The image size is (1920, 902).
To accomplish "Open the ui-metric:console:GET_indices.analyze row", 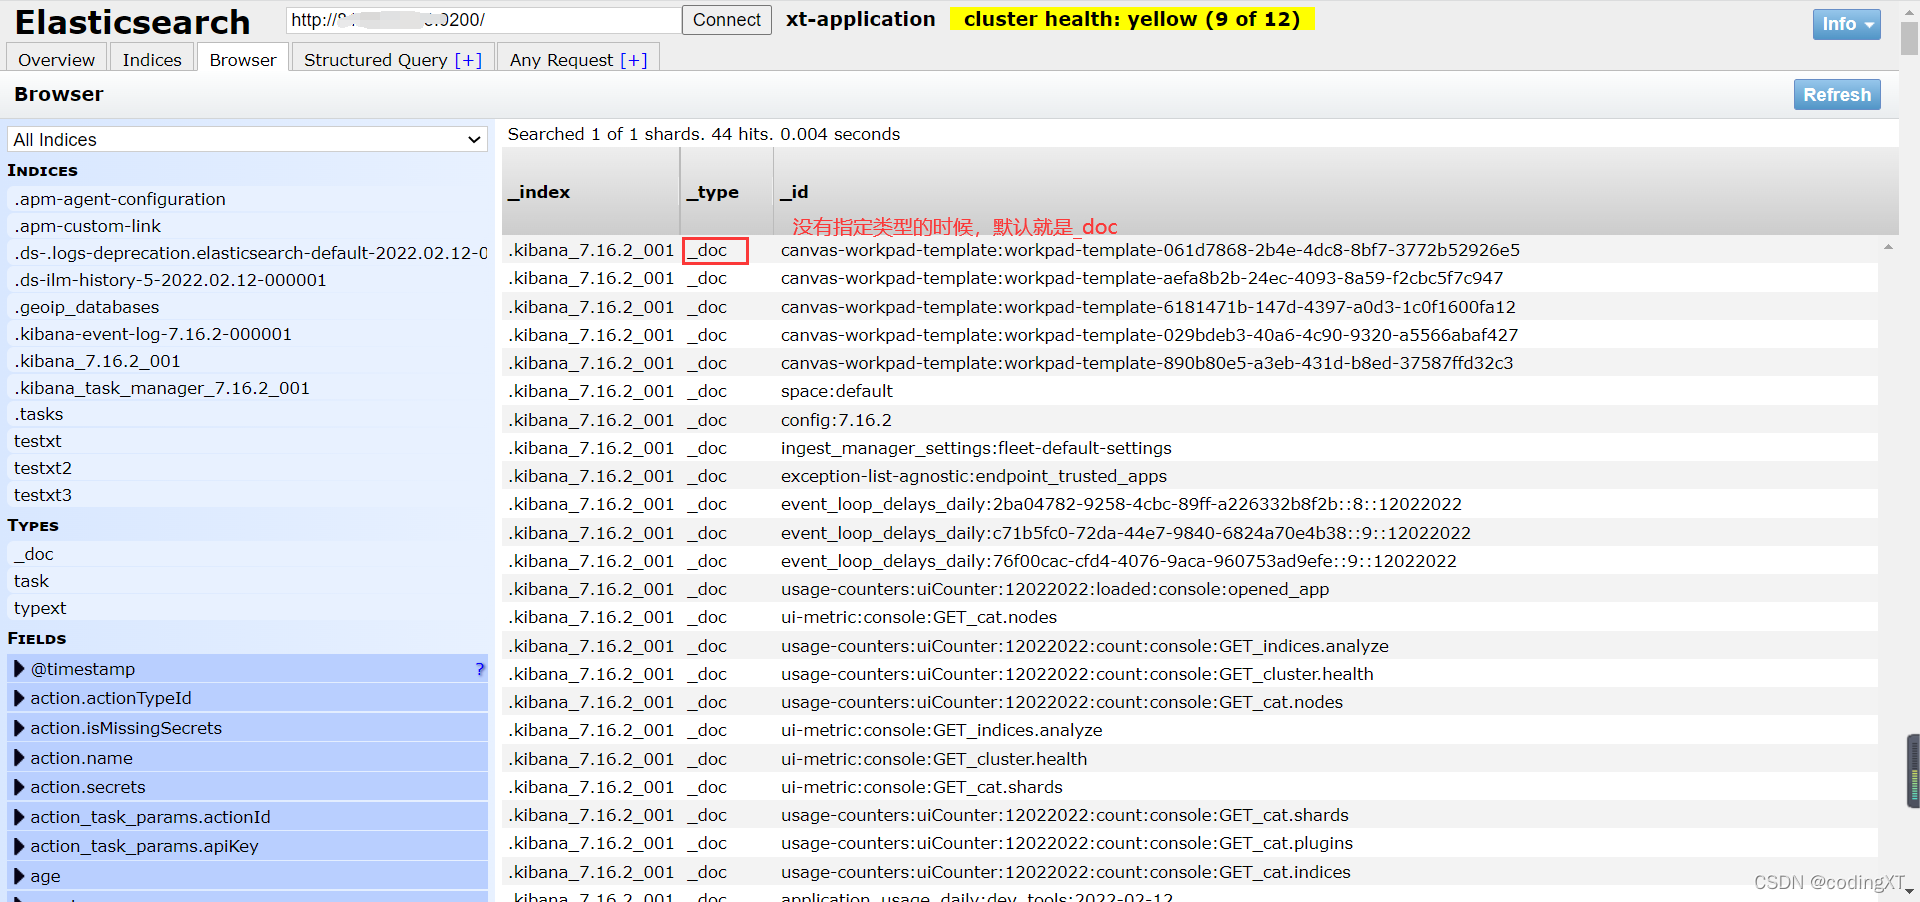I will pos(1190,730).
